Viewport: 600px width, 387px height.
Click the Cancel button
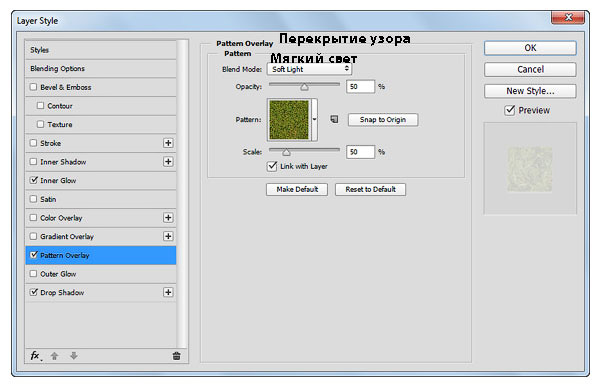pos(530,70)
